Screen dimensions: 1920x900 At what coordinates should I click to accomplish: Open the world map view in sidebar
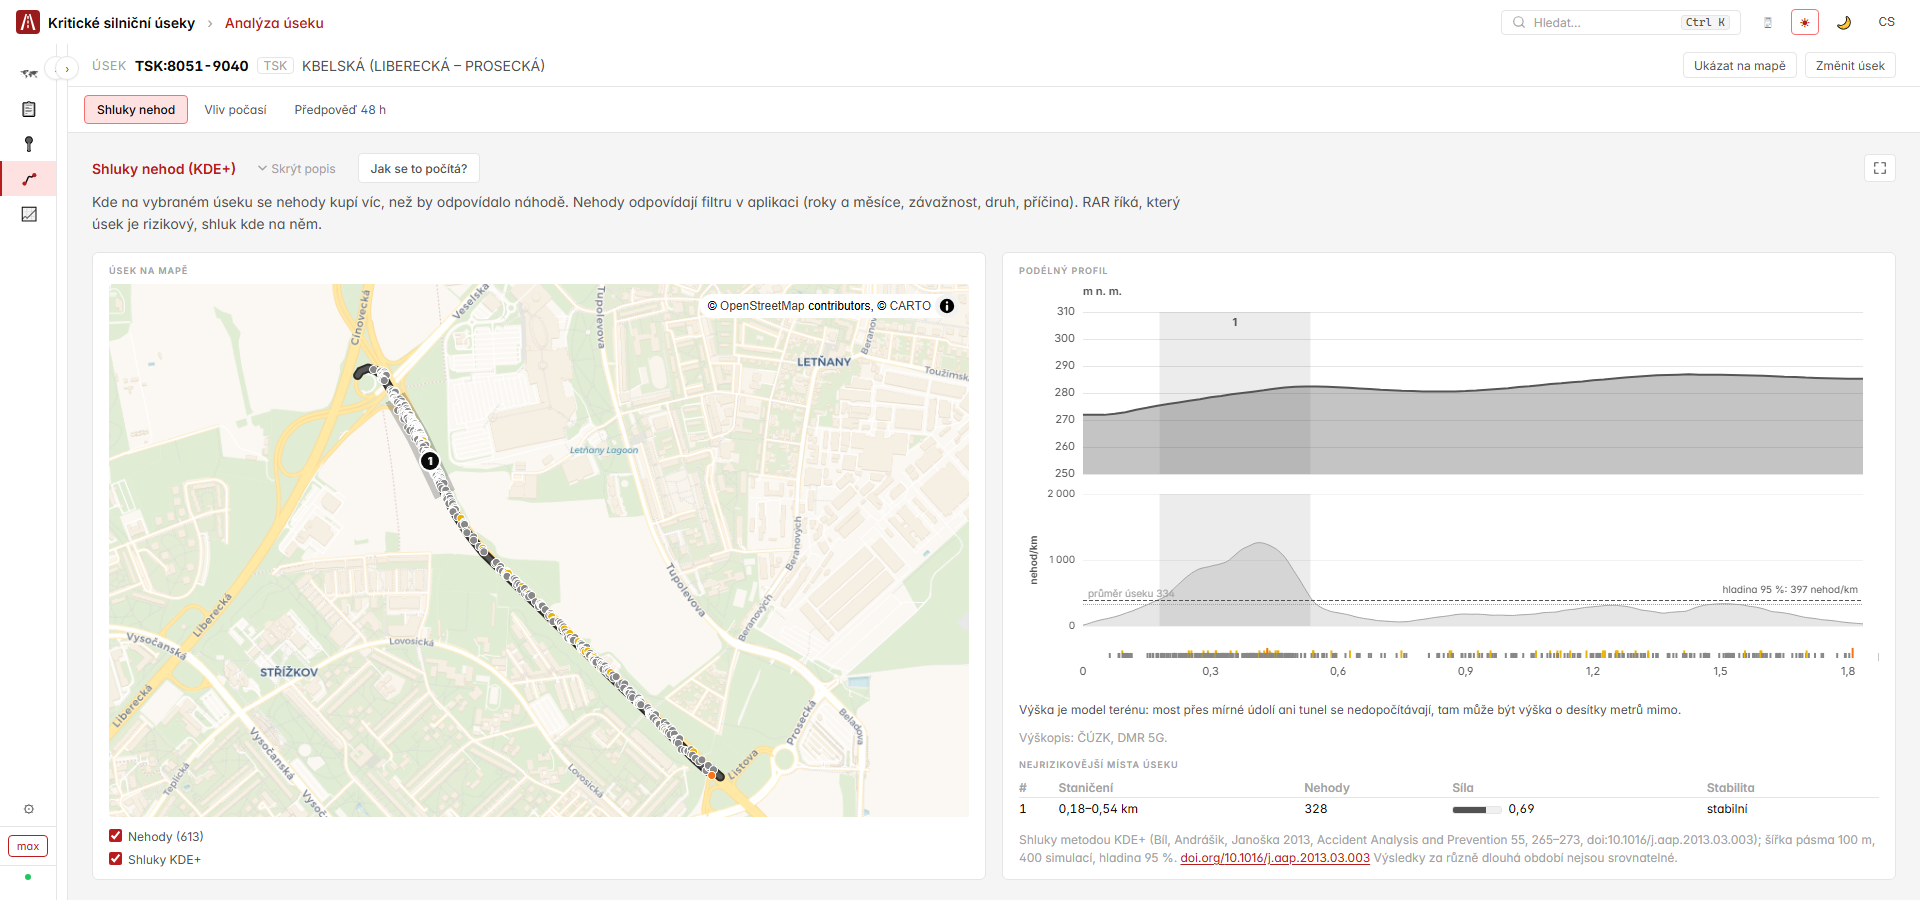pyautogui.click(x=29, y=73)
